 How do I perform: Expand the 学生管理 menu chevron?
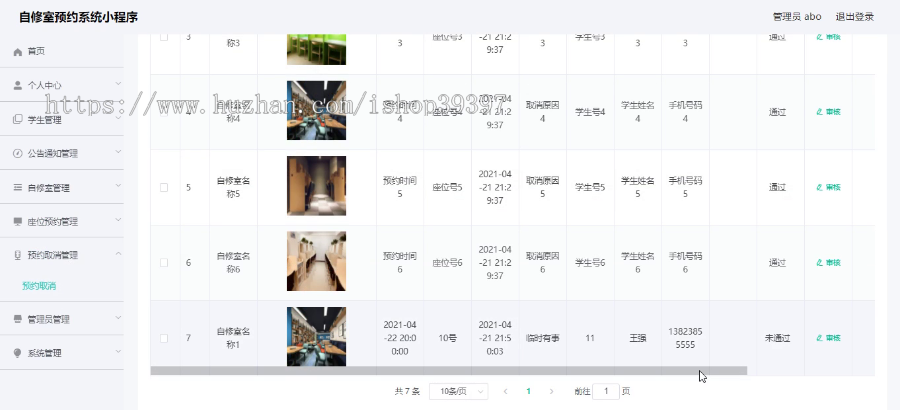pos(118,118)
